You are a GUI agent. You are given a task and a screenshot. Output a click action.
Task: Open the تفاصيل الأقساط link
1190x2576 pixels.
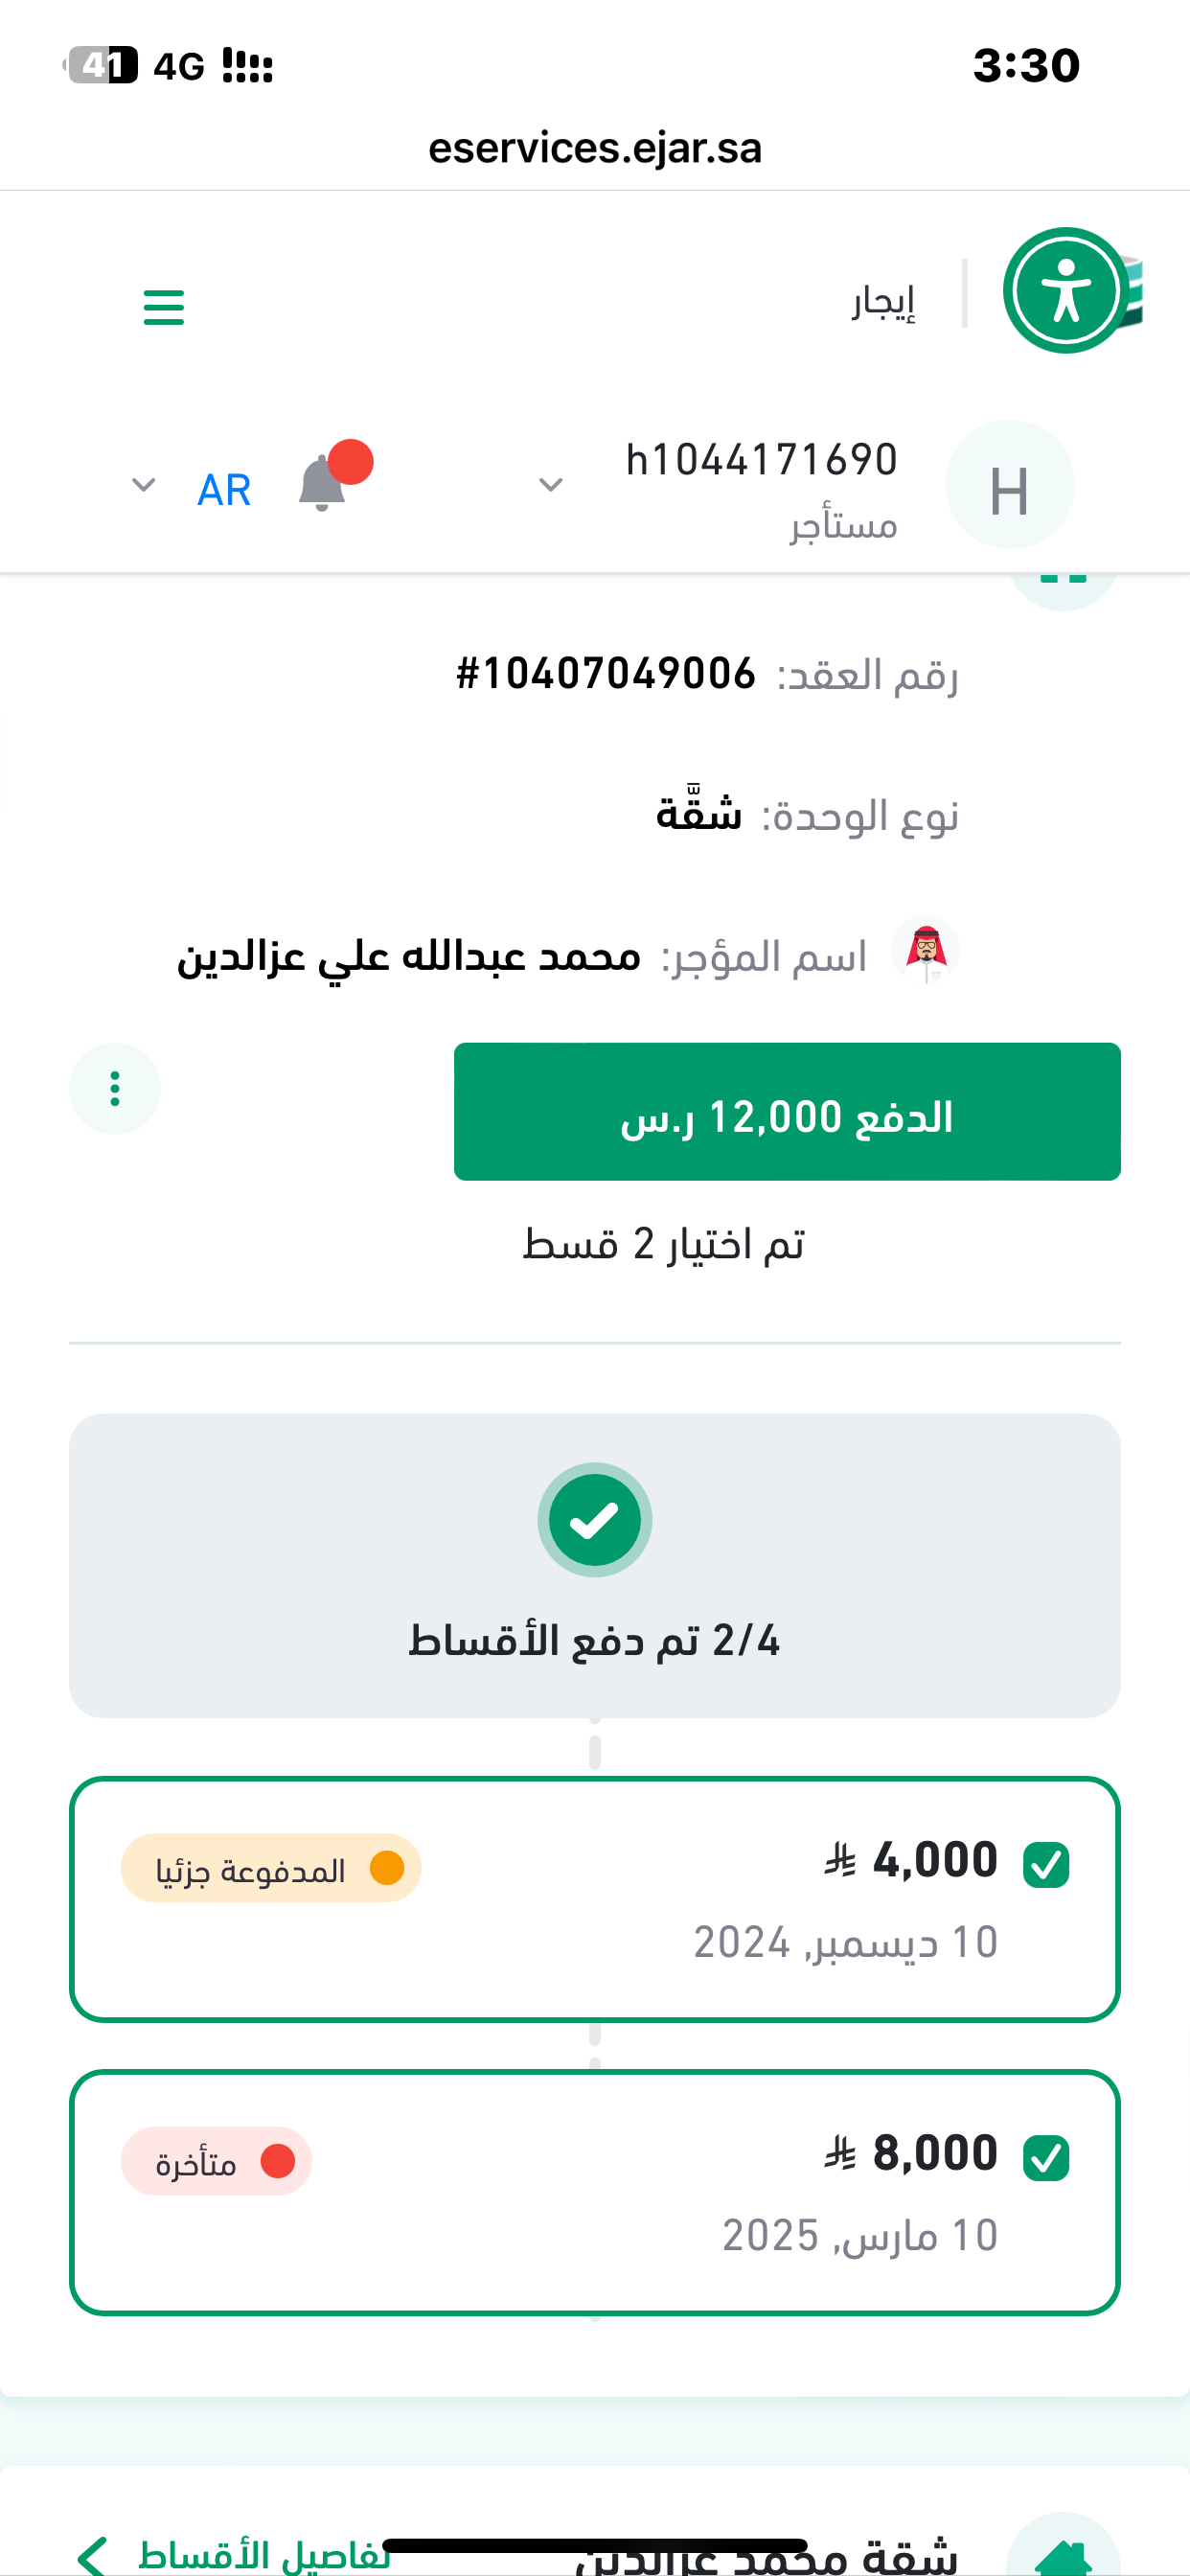pyautogui.click(x=264, y=2556)
